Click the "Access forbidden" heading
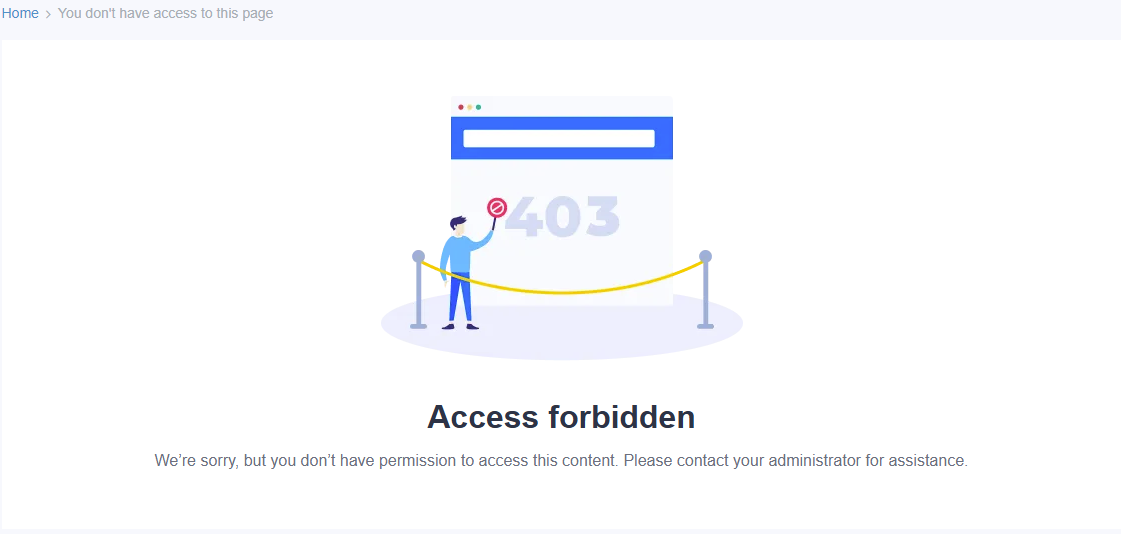The height and width of the screenshot is (534, 1121). (x=561, y=416)
